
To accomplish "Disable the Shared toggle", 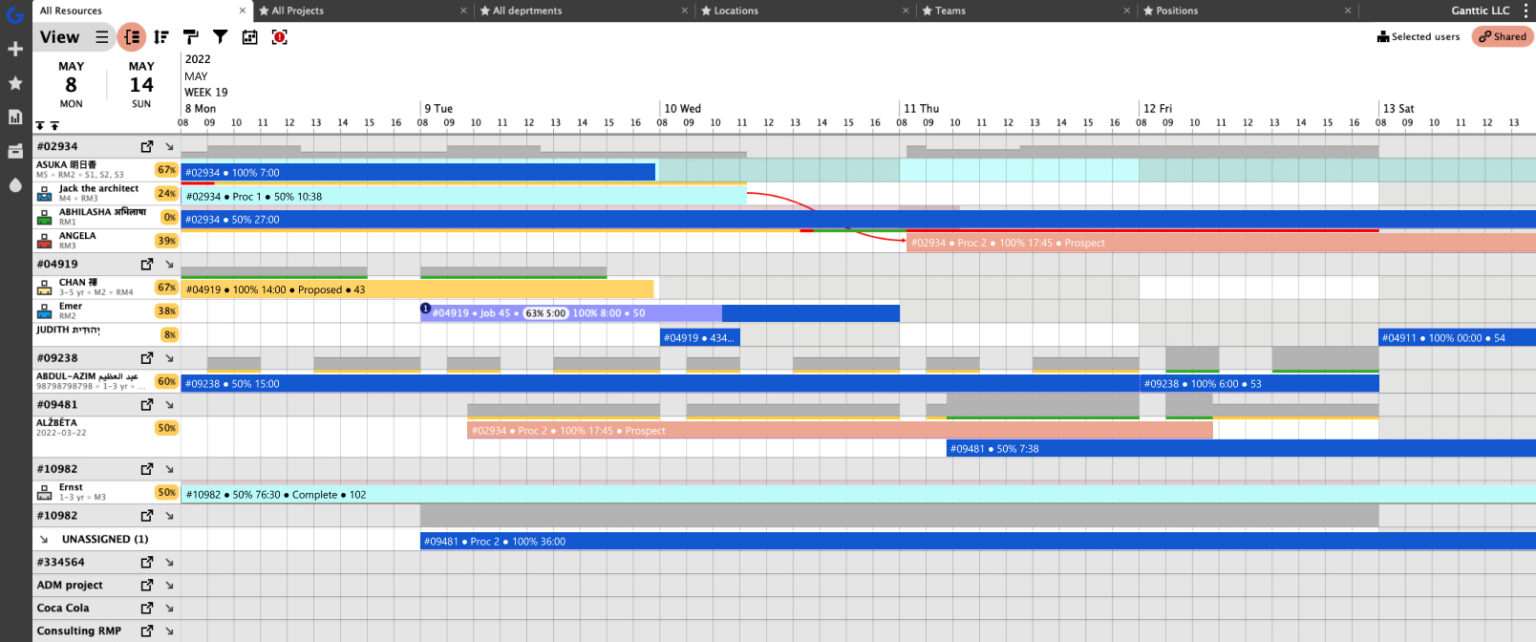I will pos(1502,36).
